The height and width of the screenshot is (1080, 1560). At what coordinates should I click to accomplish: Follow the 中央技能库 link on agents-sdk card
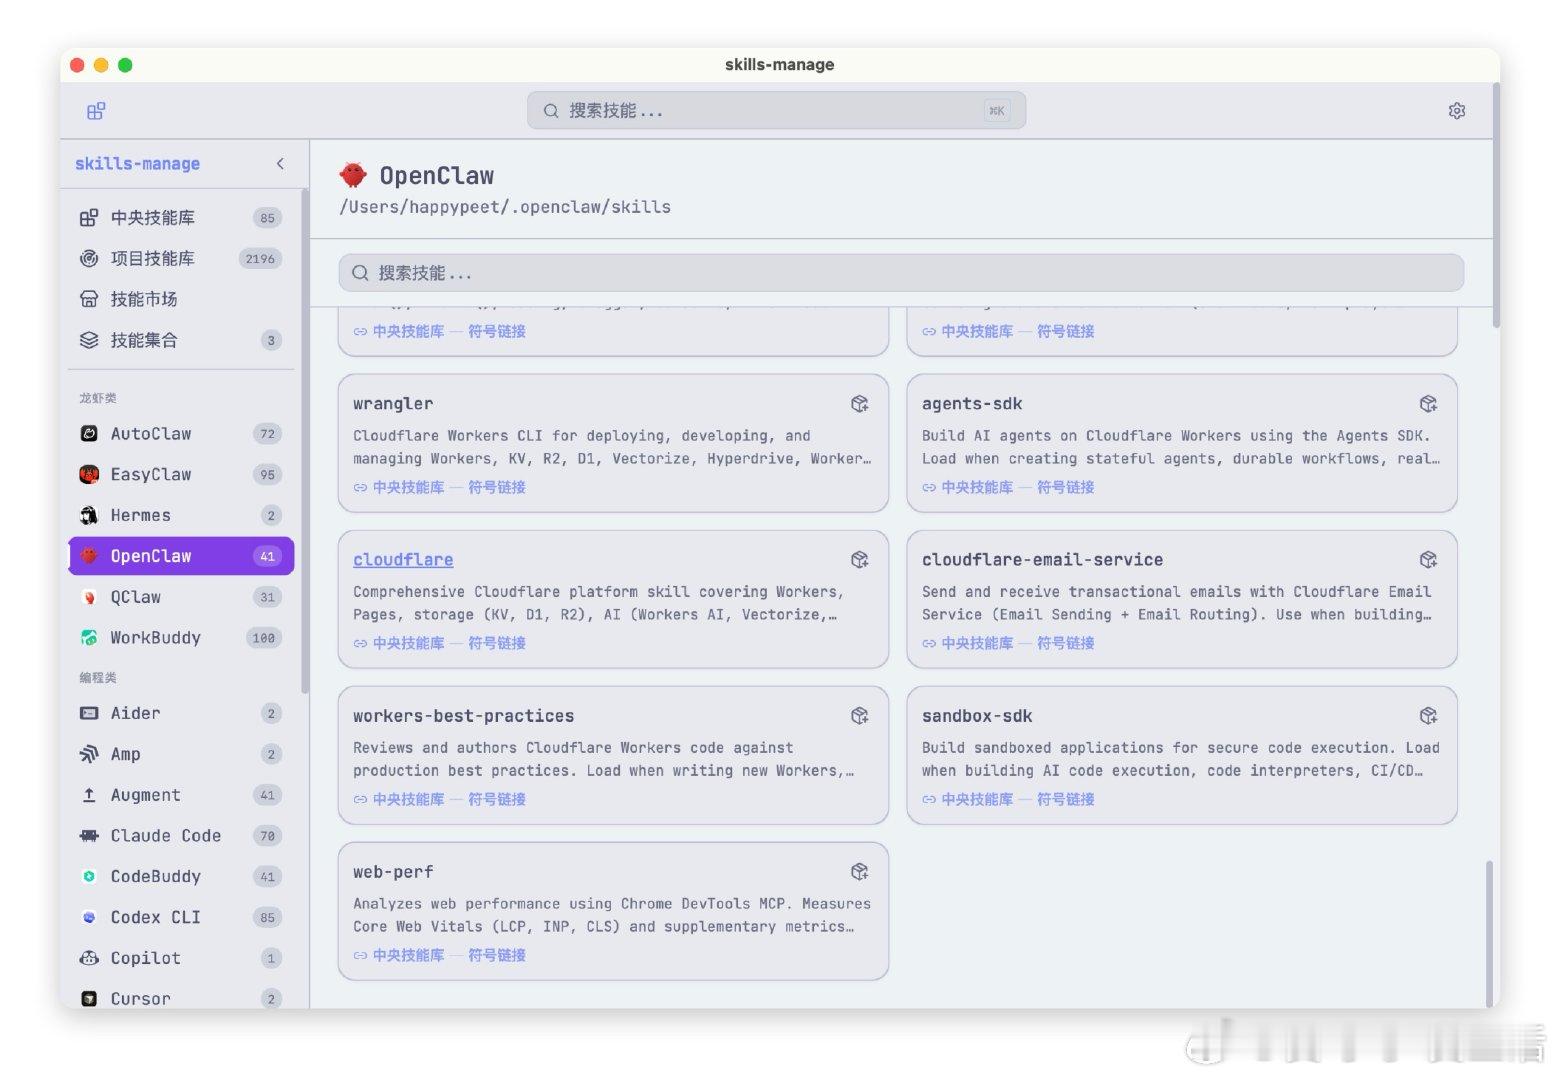977,487
